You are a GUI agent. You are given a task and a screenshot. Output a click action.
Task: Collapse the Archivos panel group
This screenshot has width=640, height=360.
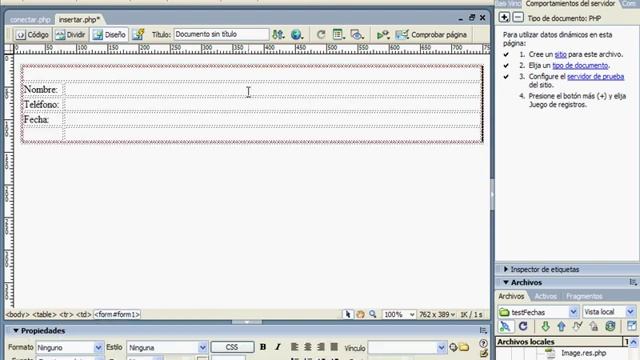pyautogui.click(x=506, y=282)
